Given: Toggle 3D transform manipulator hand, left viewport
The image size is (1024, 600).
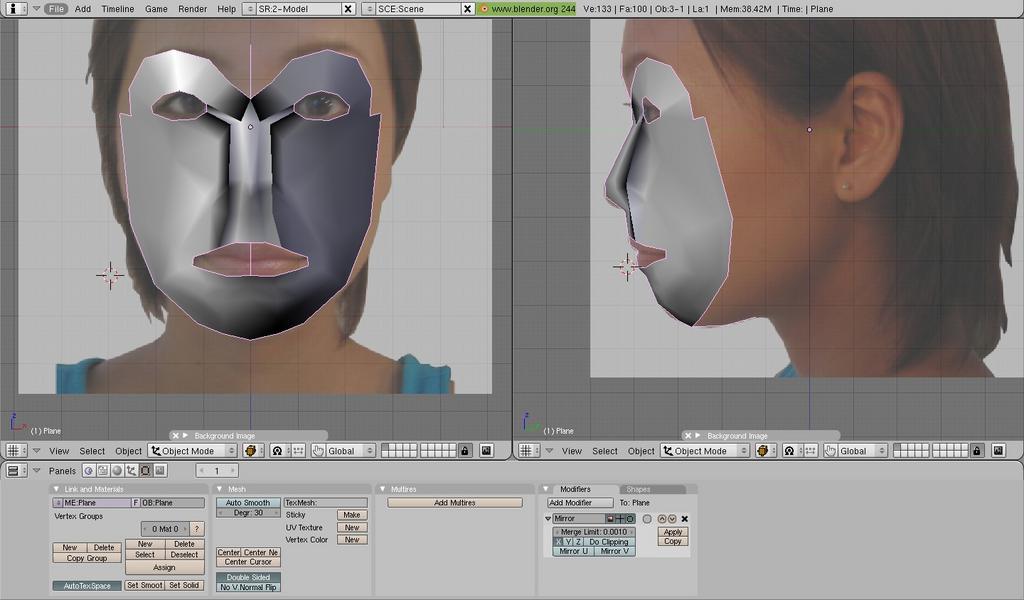Looking at the screenshot, I should [x=317, y=450].
